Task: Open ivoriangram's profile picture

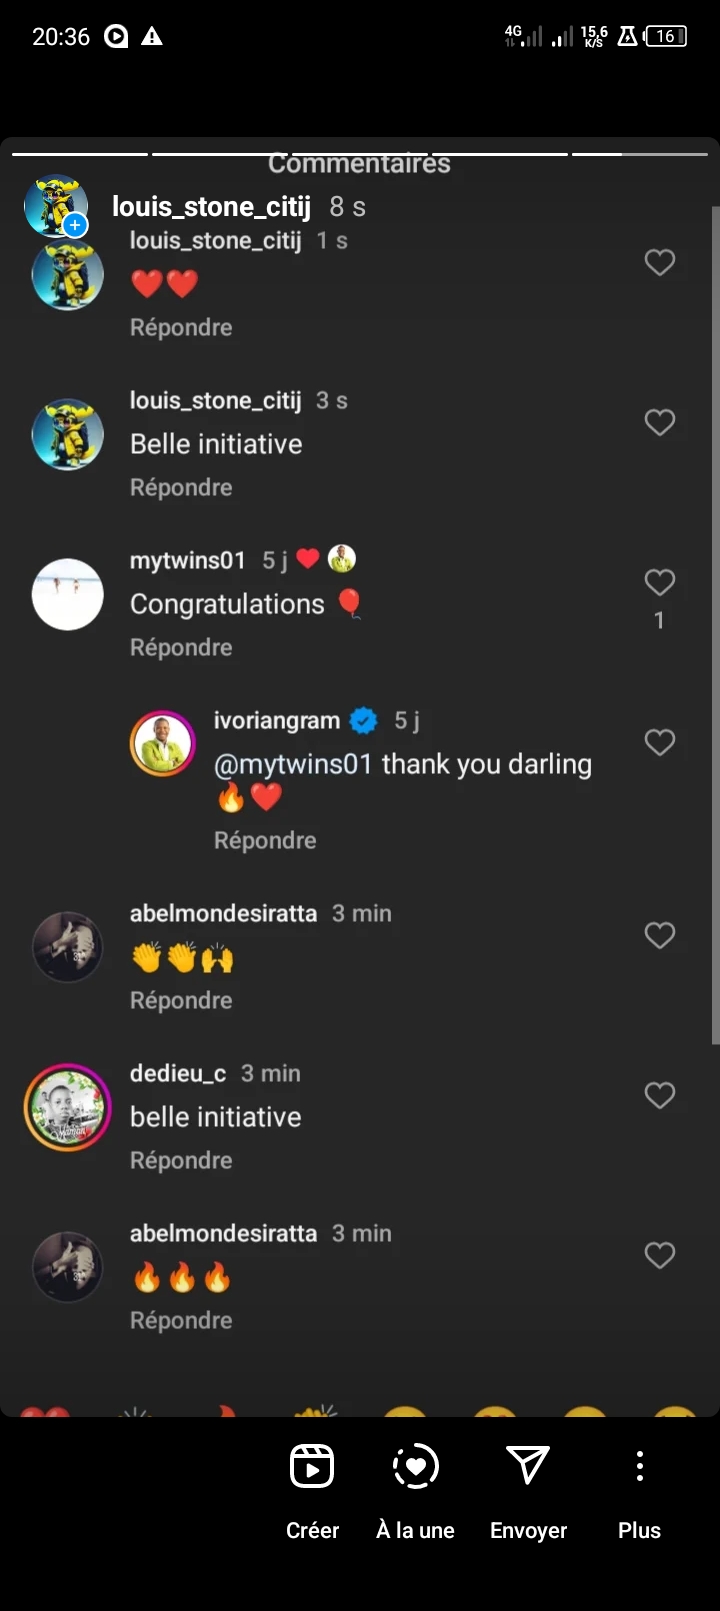Action: coord(162,744)
